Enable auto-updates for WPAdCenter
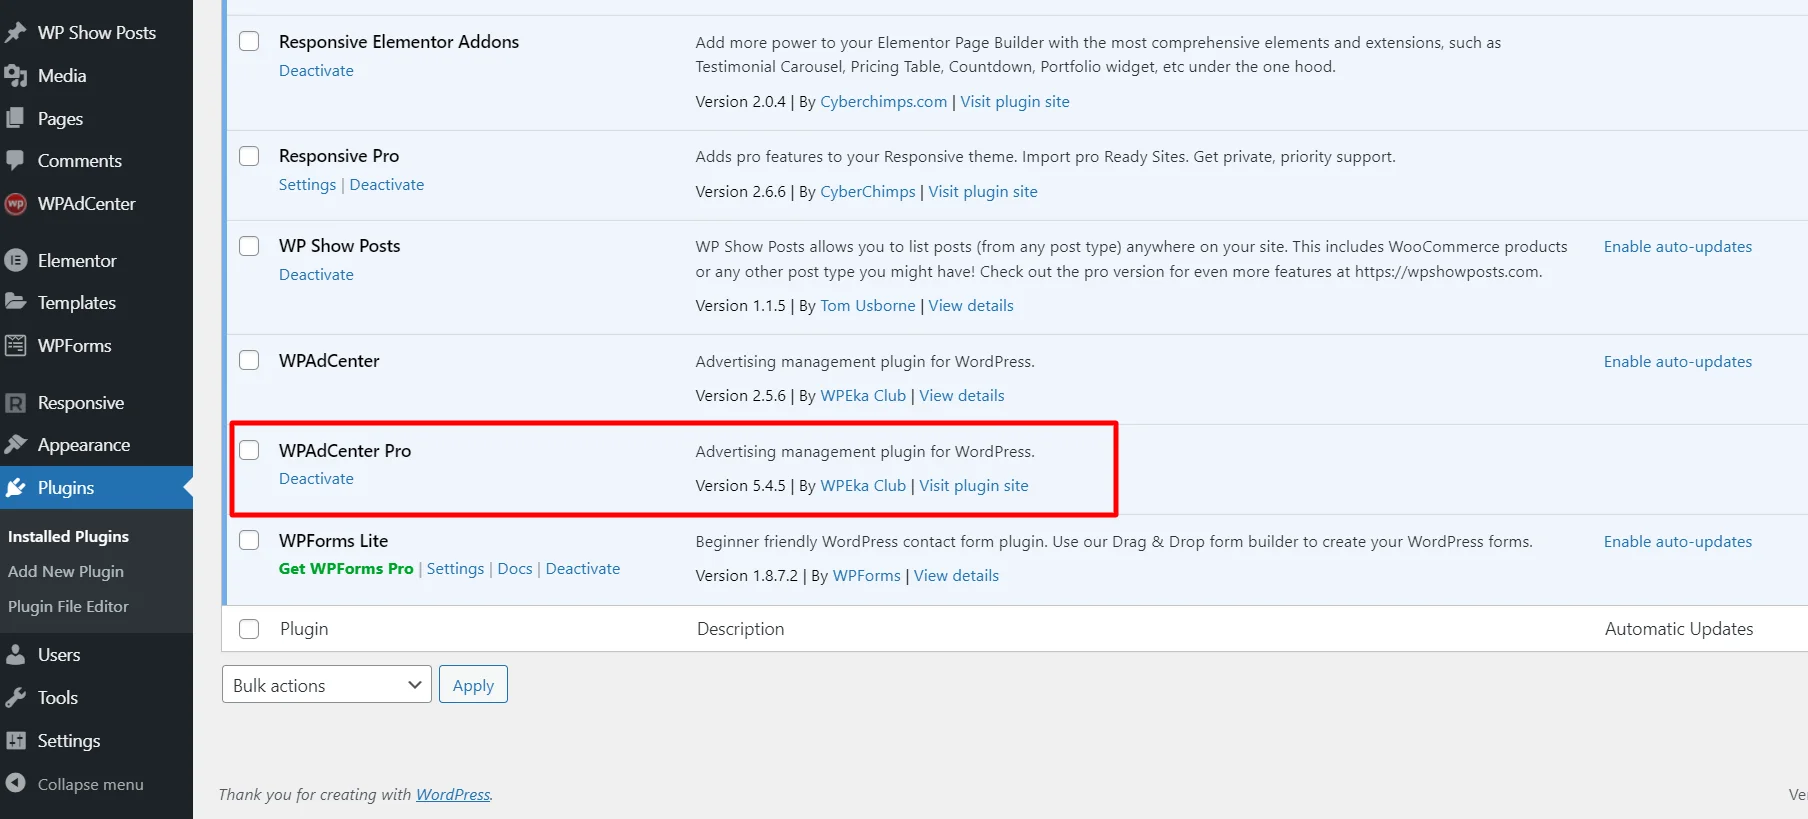The width and height of the screenshot is (1808, 819). [x=1678, y=361]
